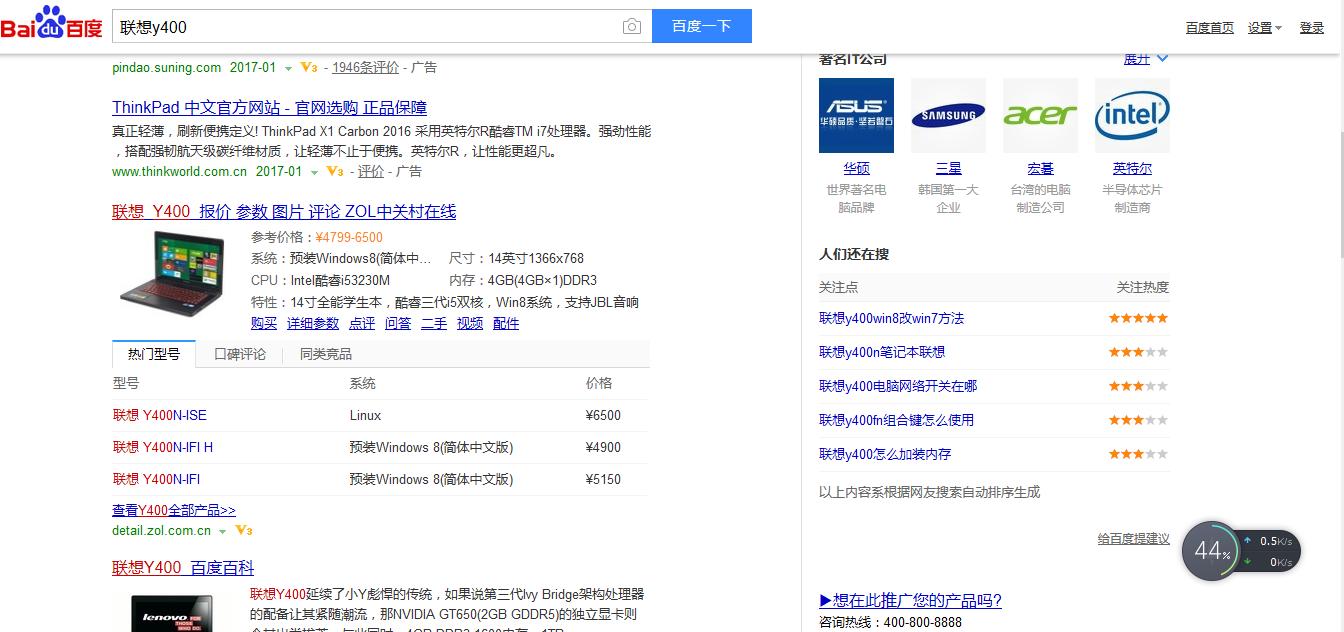Image resolution: width=1344 pixels, height=632 pixels.
Task: Click the search input field
Action: (365, 27)
